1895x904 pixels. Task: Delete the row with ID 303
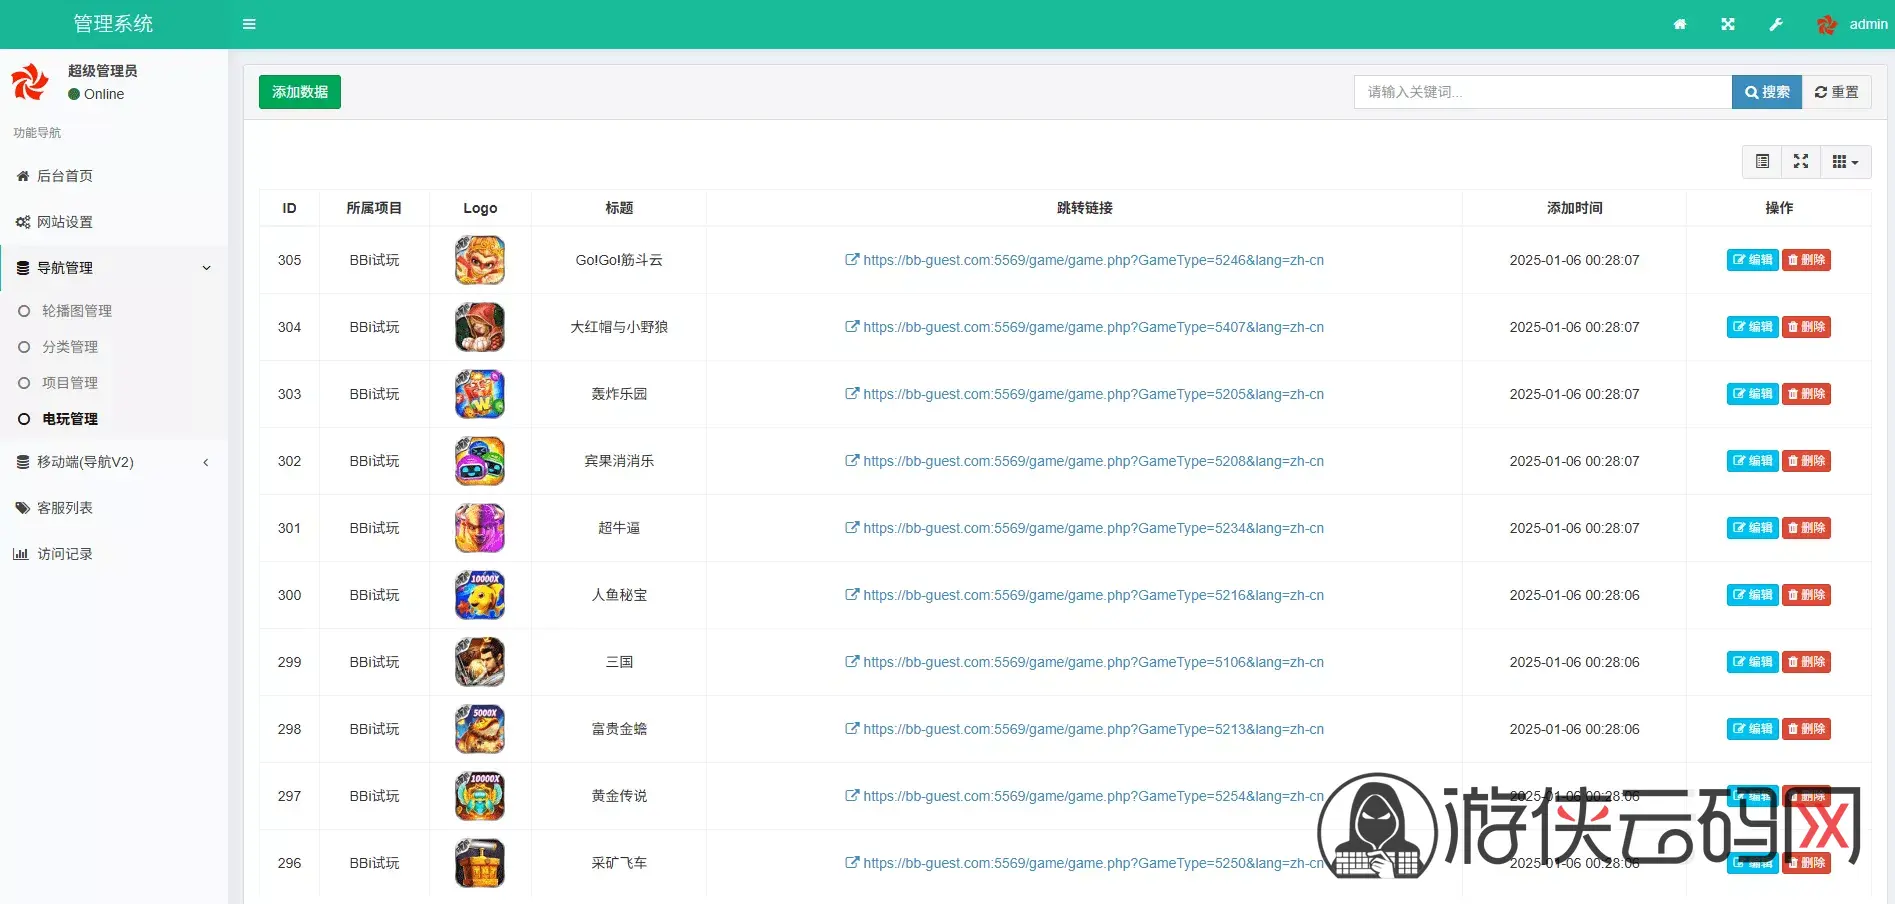pyautogui.click(x=1806, y=394)
